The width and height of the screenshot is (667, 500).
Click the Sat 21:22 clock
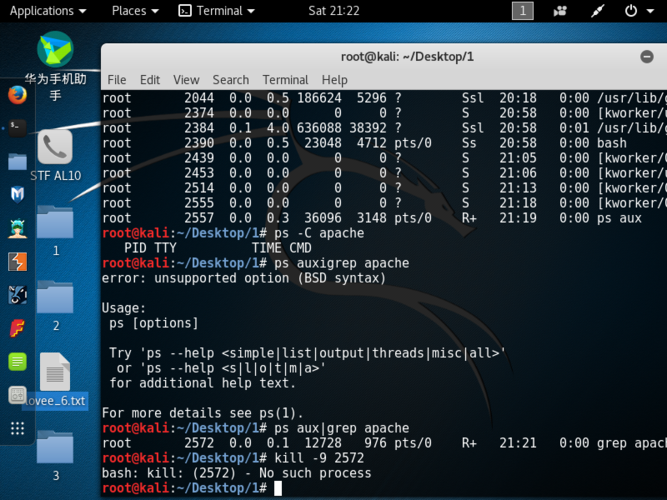[336, 11]
